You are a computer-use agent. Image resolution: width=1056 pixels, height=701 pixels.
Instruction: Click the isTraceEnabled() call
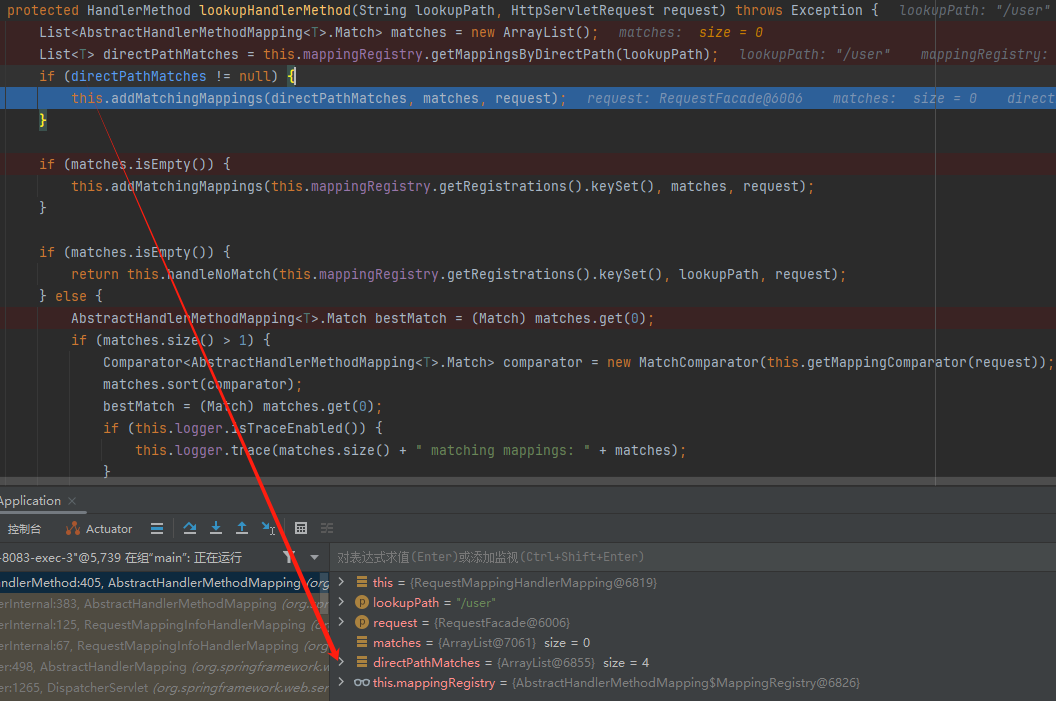pyautogui.click(x=298, y=428)
